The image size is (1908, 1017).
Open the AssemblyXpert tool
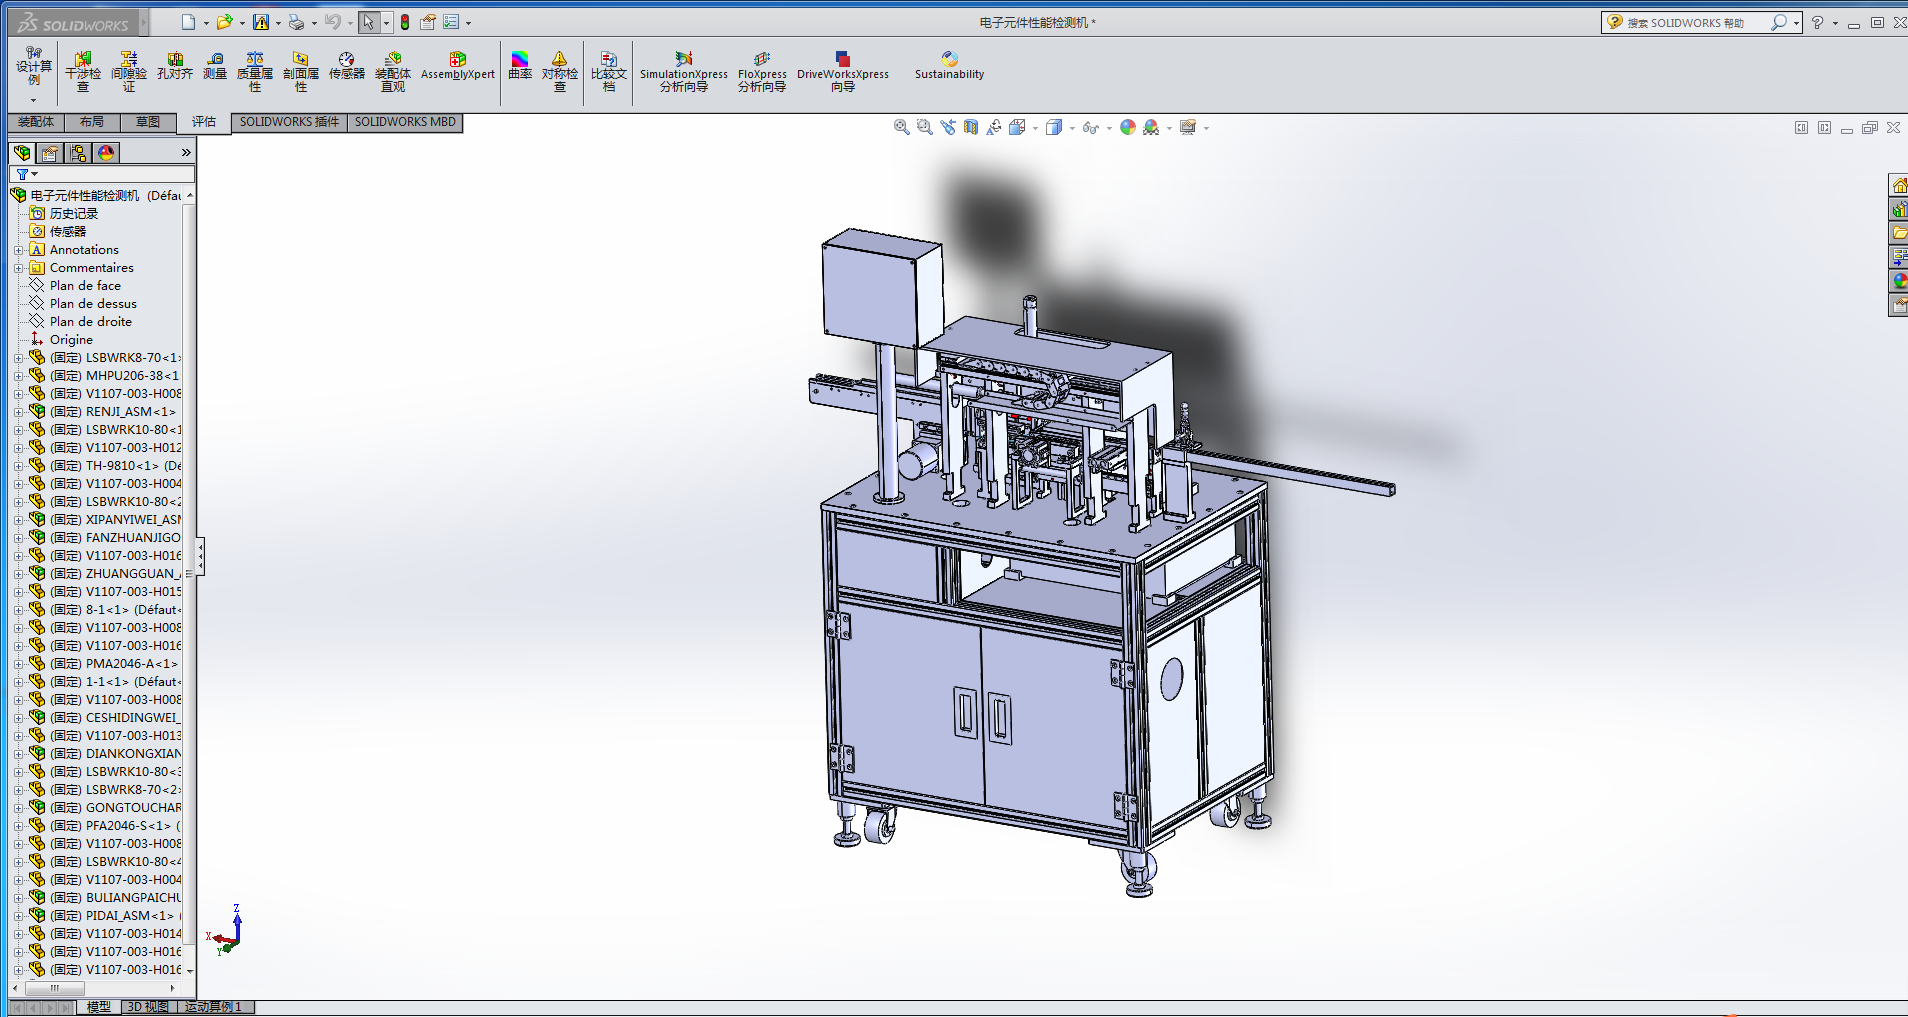pos(457,66)
